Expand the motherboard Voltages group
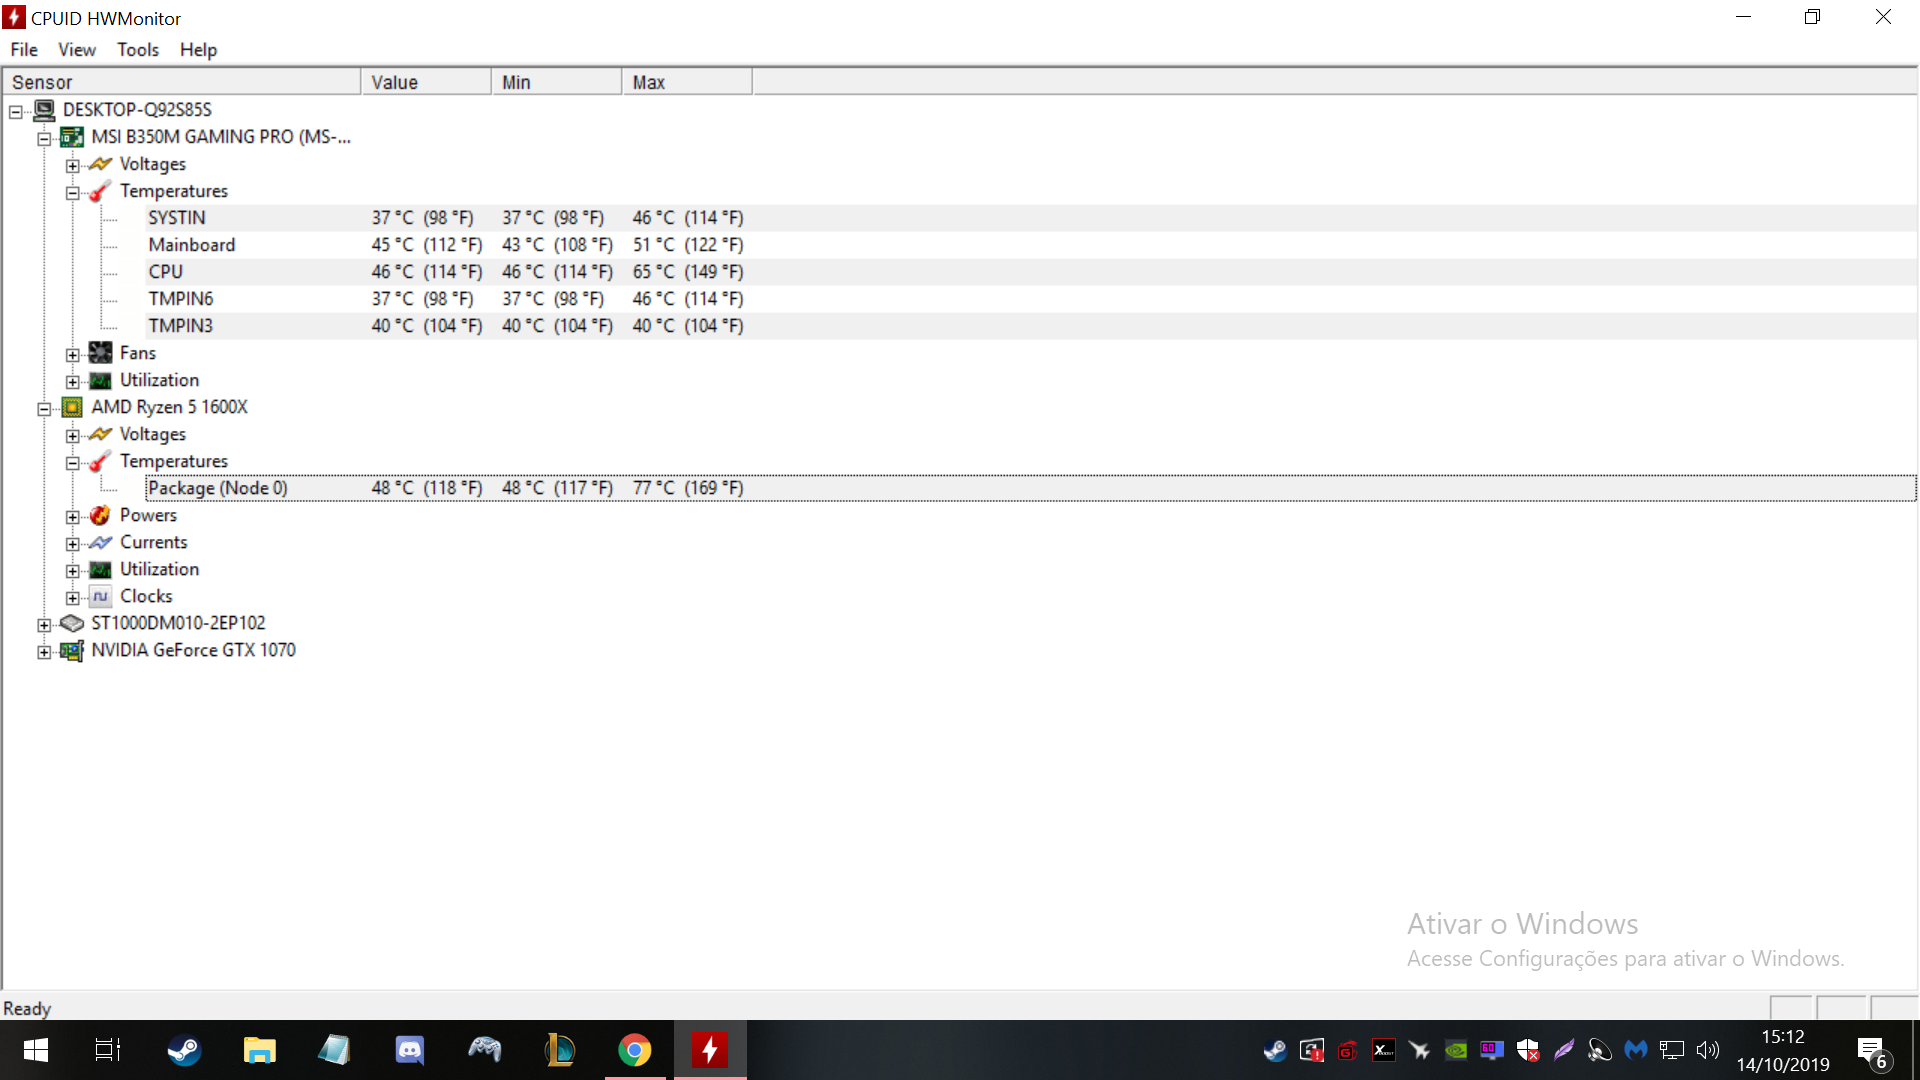The width and height of the screenshot is (1920, 1080). pos(72,165)
